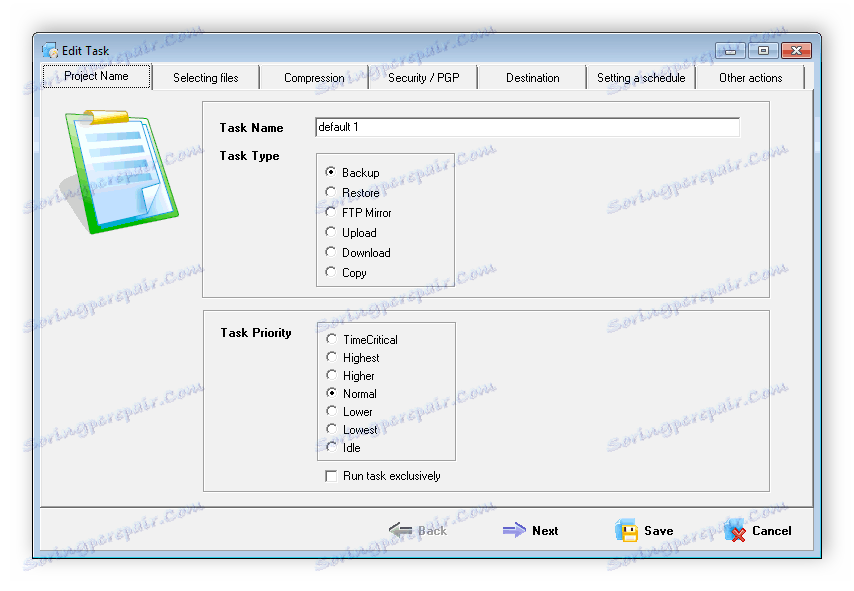Switch to the Destination tab

pyautogui.click(x=532, y=77)
